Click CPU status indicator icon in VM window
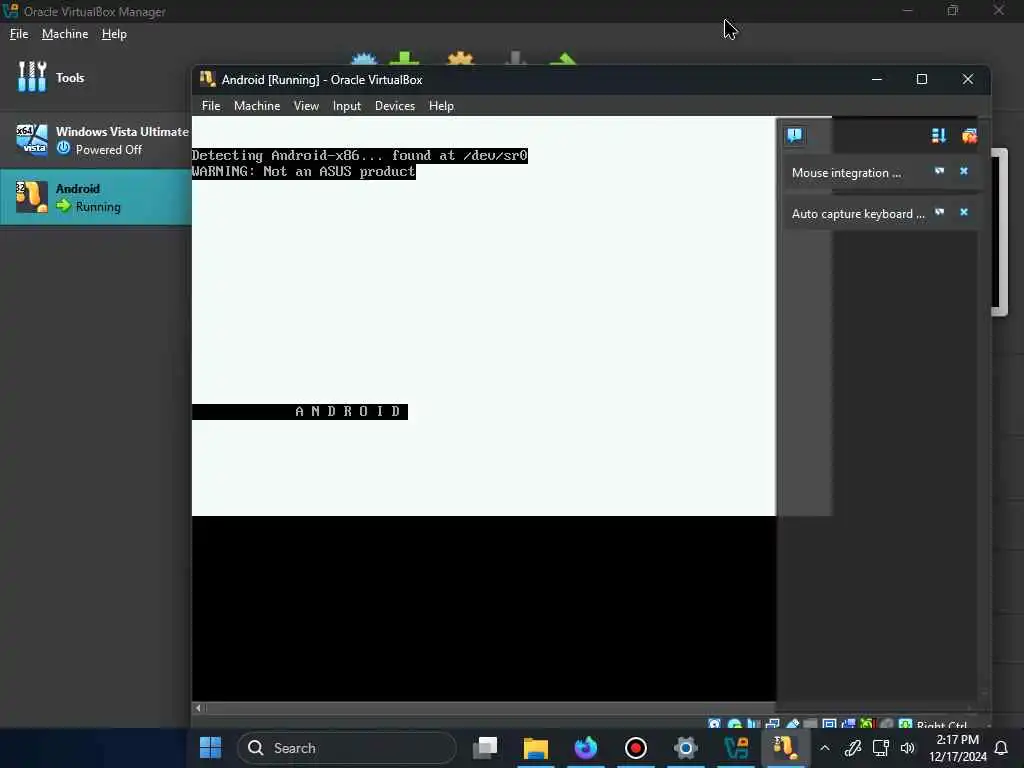Image resolution: width=1024 pixels, height=768 pixels. 867,724
